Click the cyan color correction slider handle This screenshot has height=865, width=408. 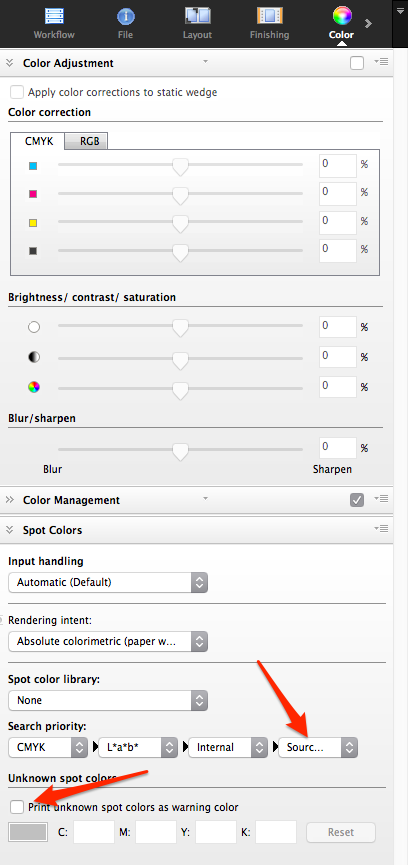tap(180, 166)
